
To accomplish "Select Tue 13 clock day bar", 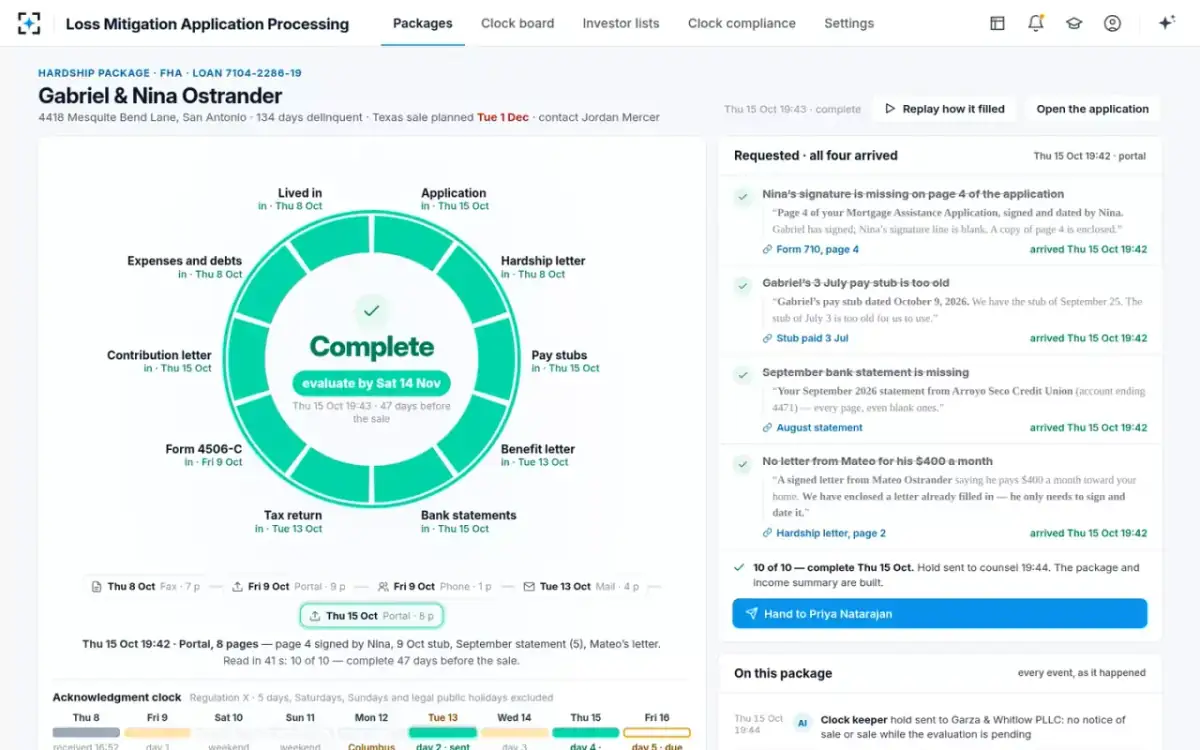I will point(443,732).
